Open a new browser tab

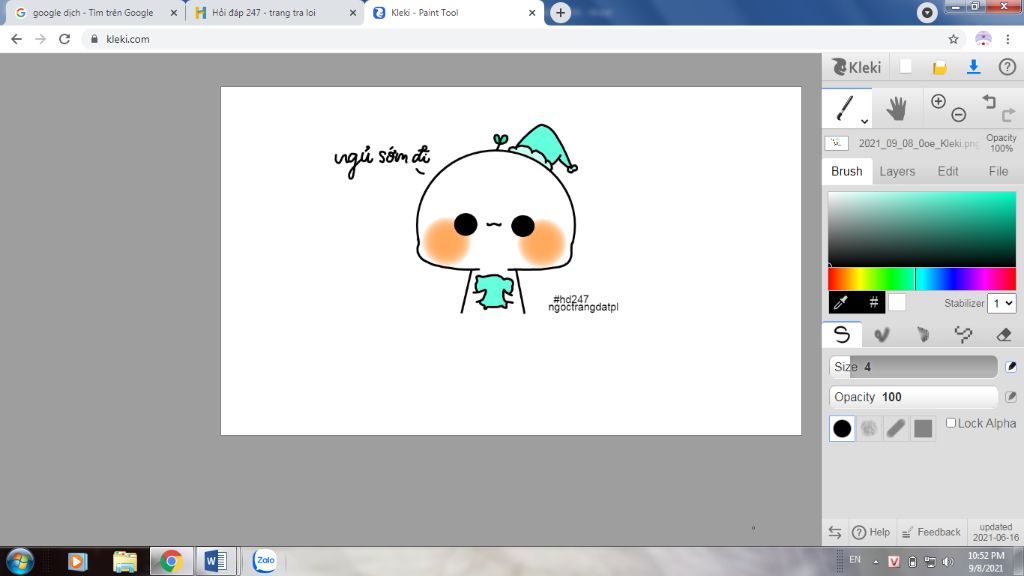560,12
